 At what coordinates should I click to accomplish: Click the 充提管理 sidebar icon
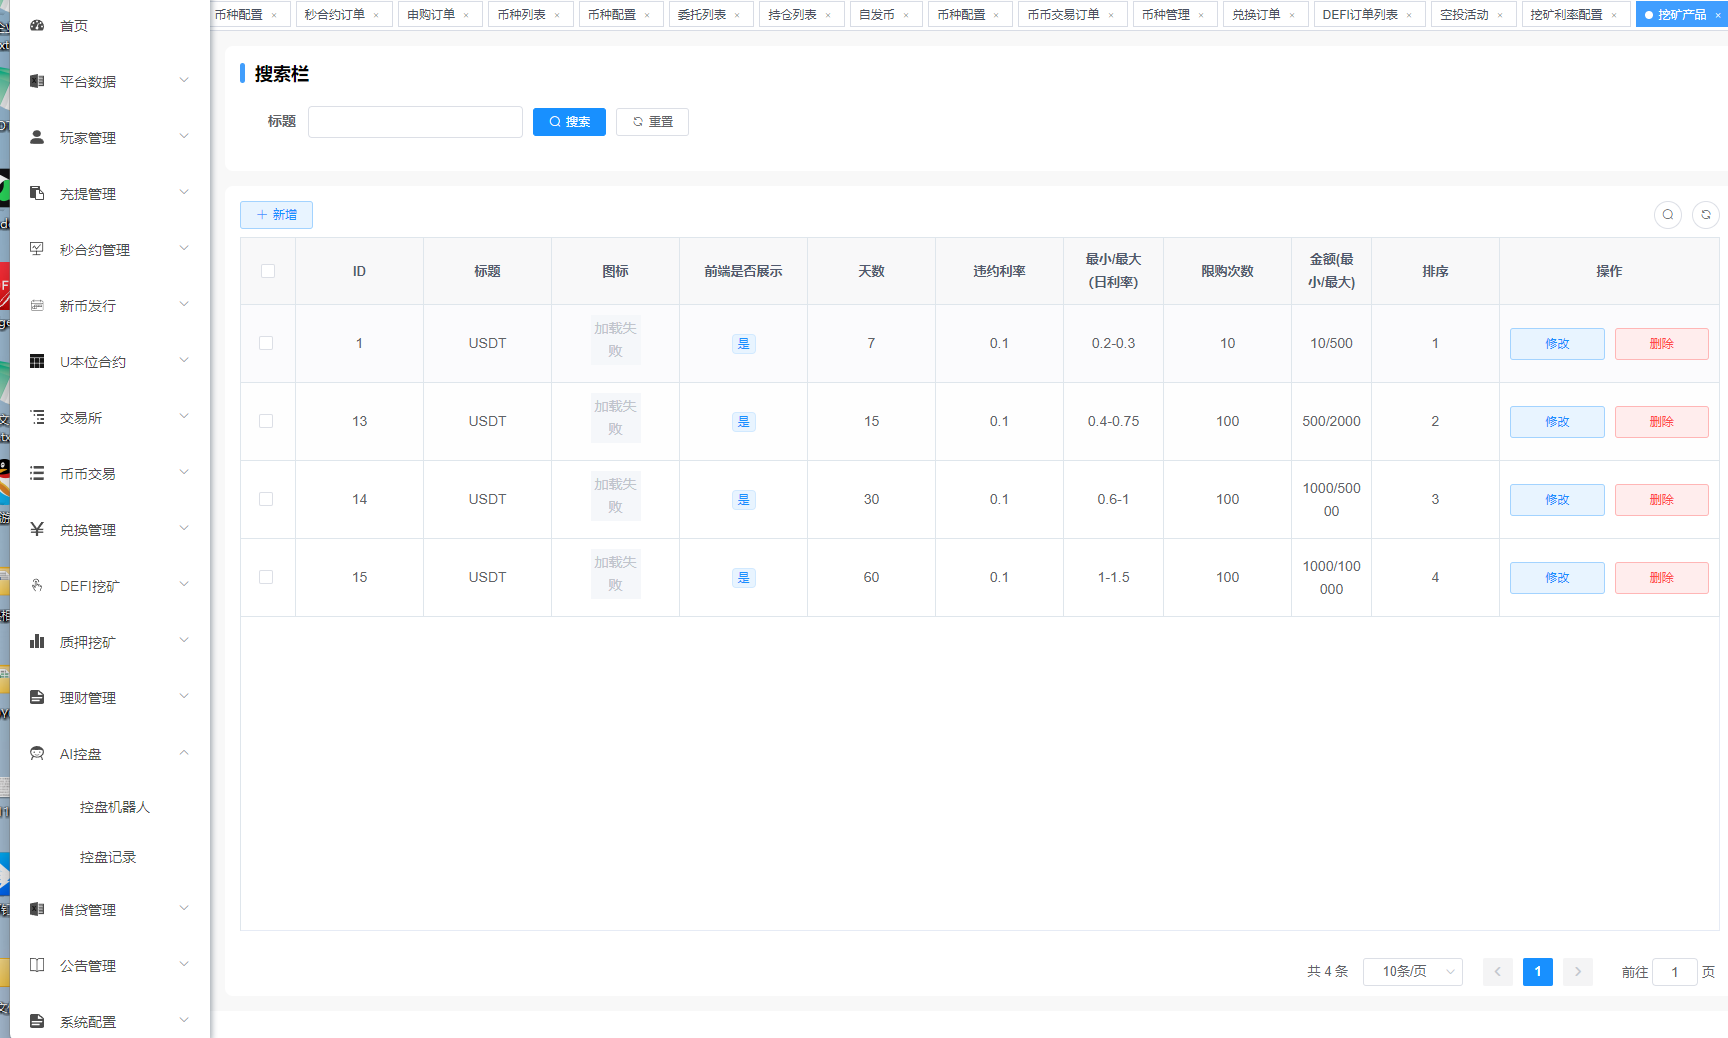coord(37,193)
